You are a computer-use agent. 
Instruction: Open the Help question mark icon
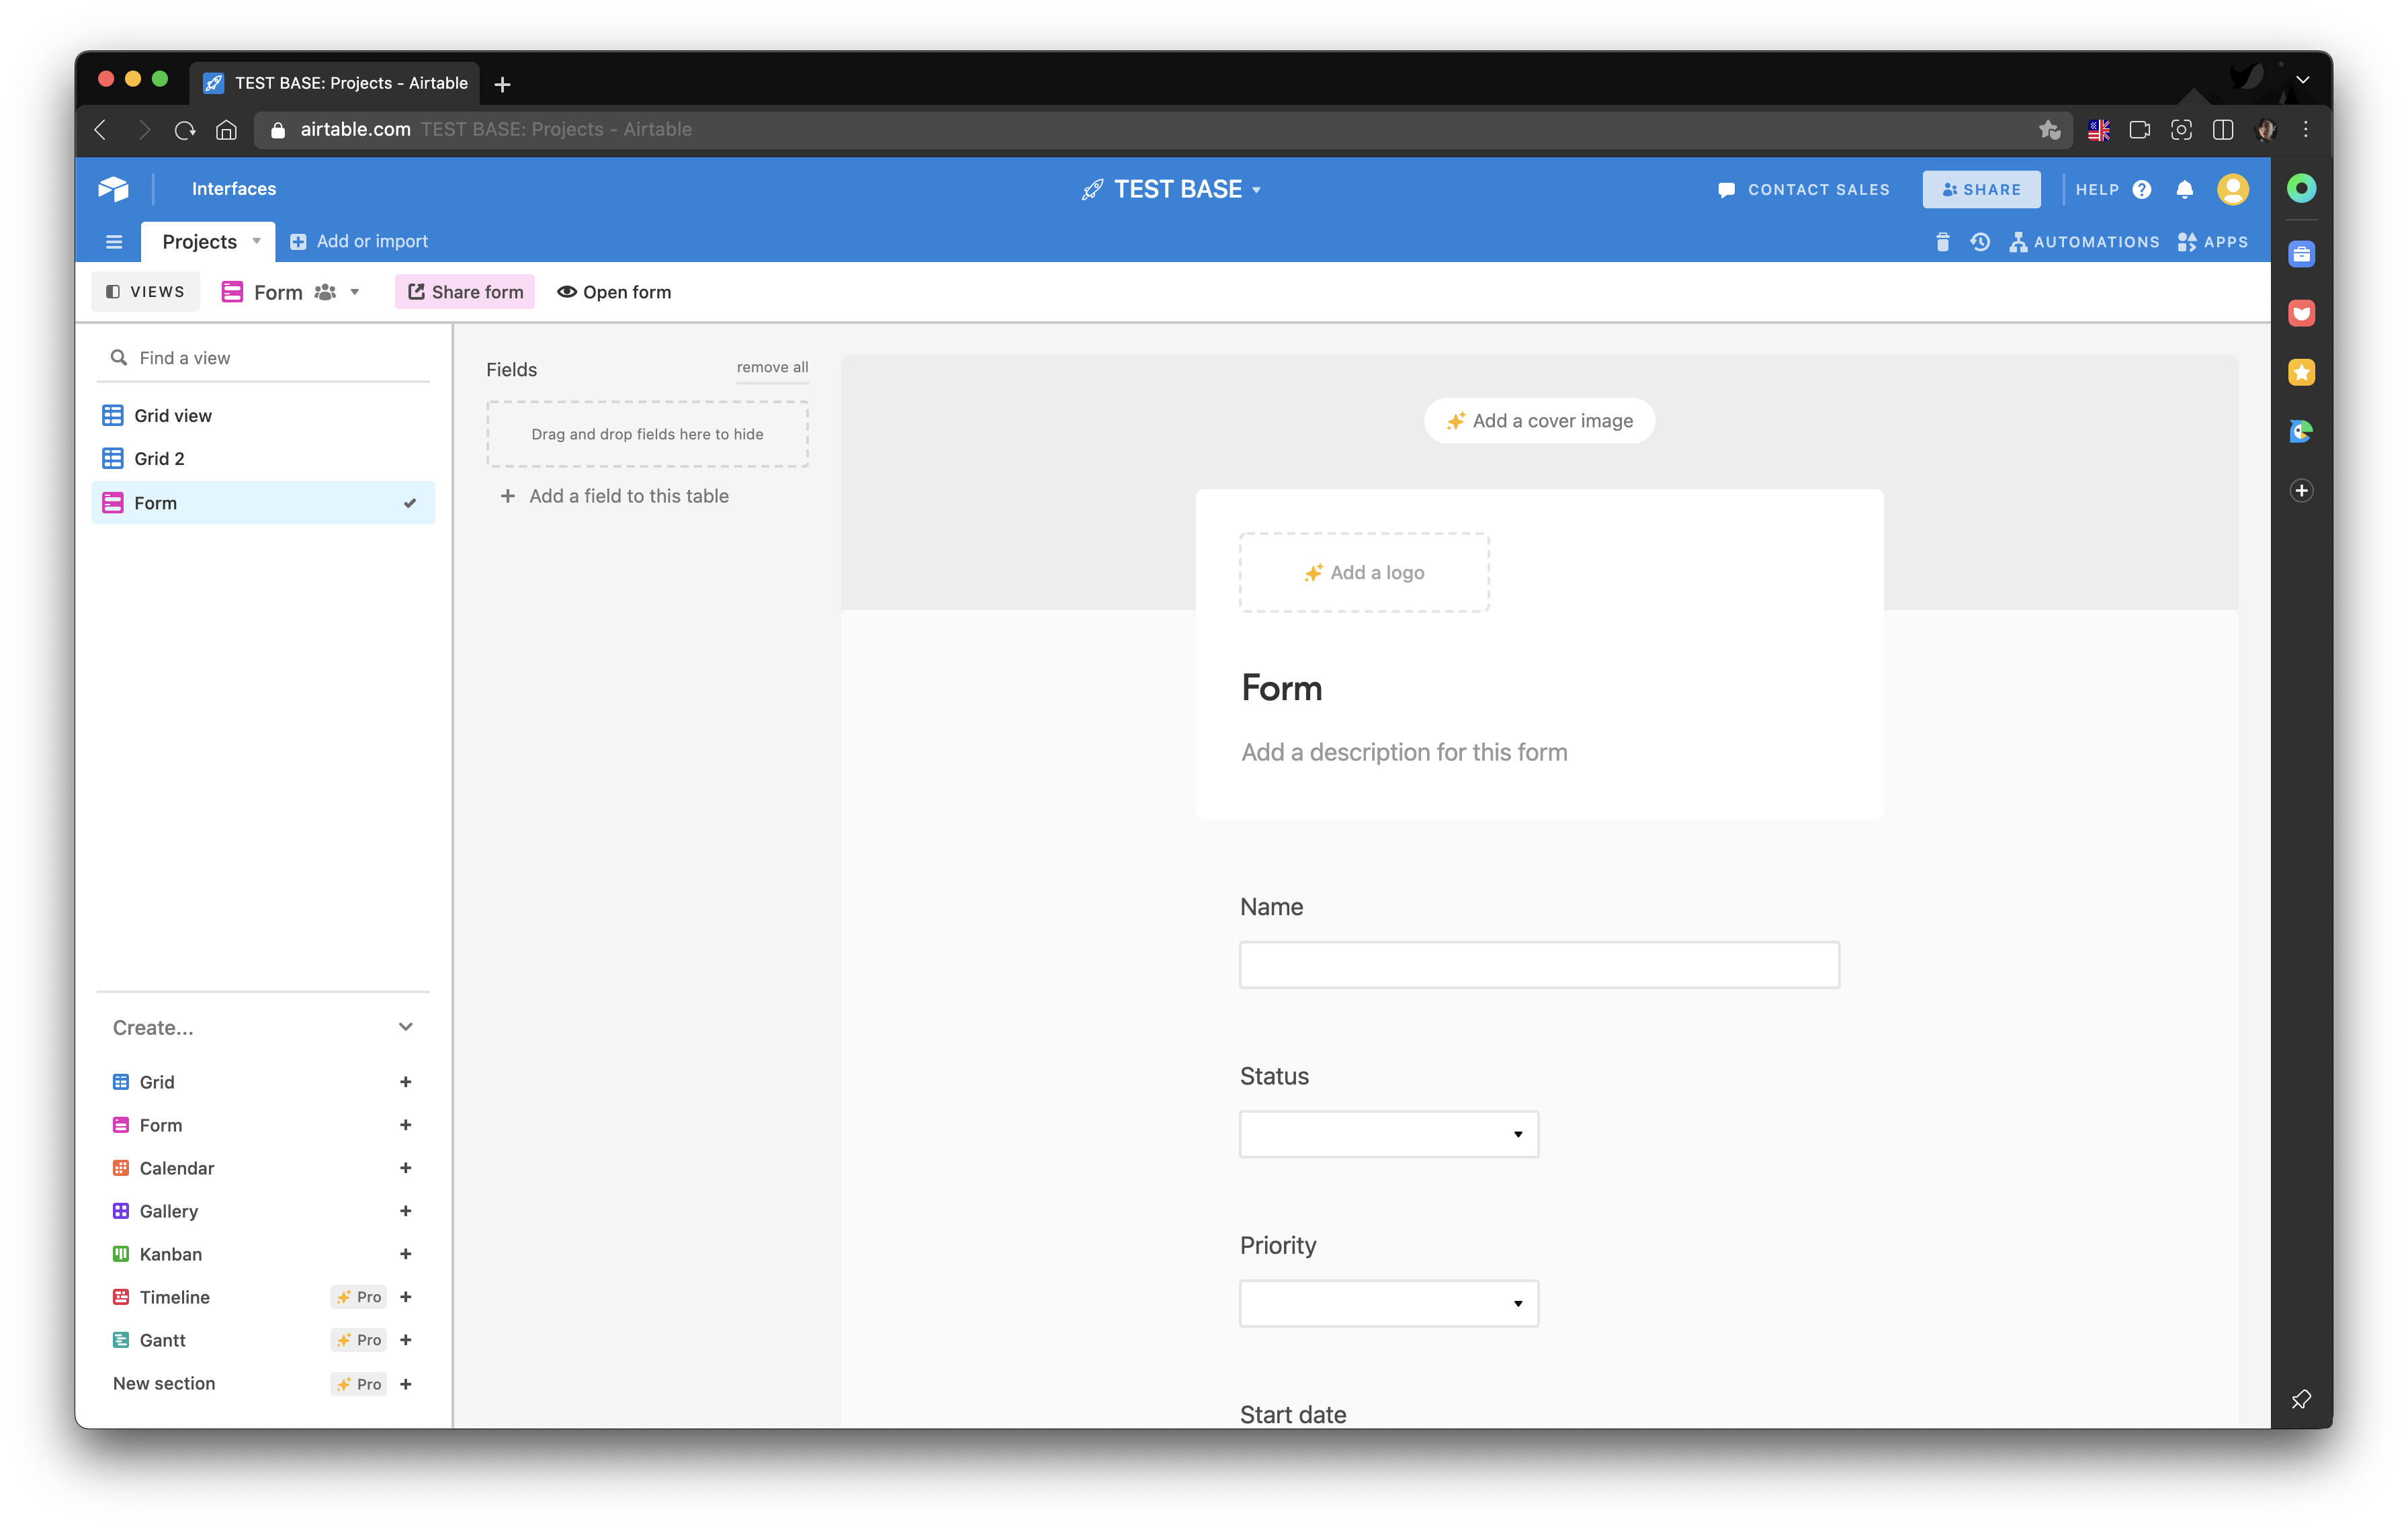coord(2142,189)
